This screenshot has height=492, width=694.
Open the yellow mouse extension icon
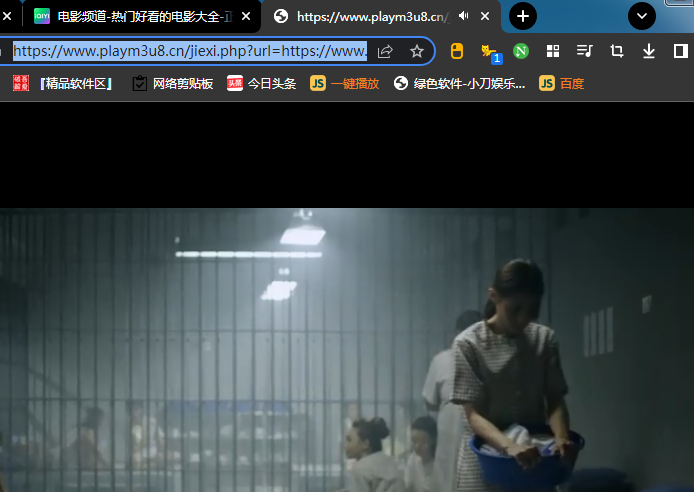click(457, 51)
